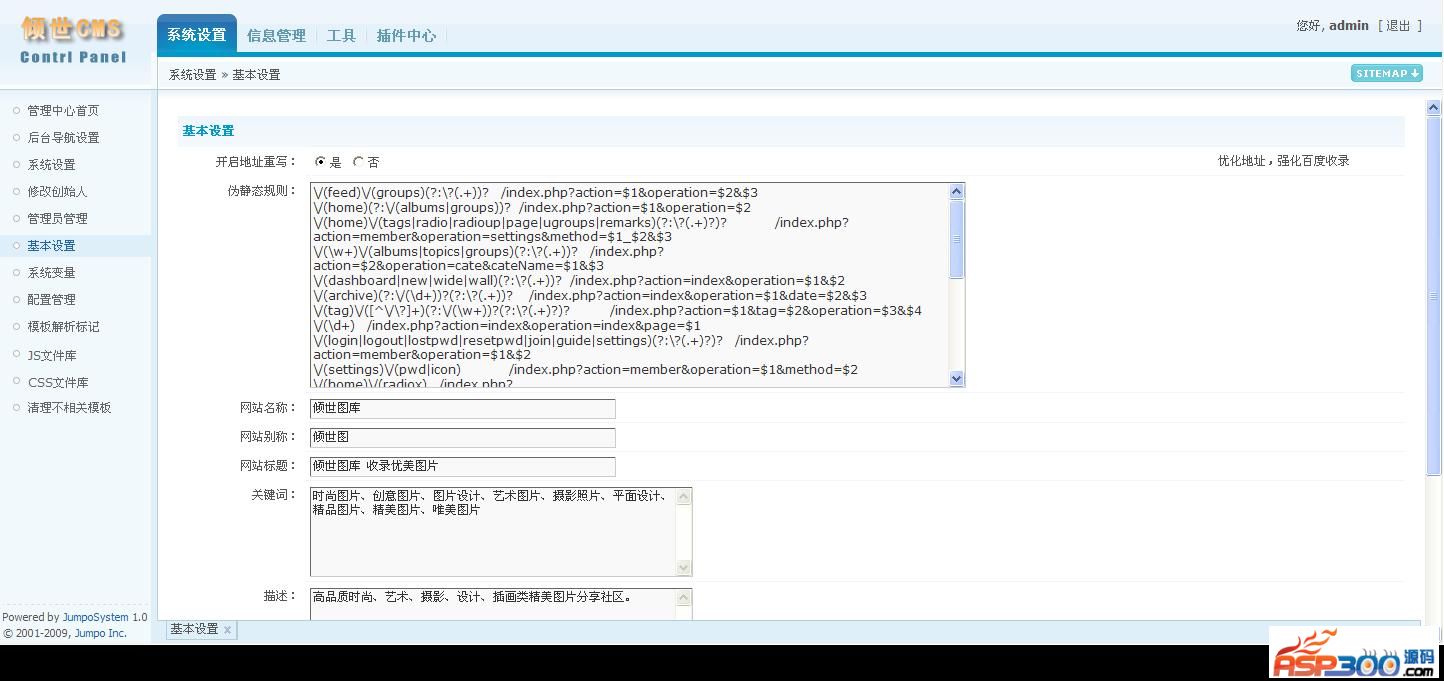1444x681 pixels.
Task: Open the 系统设置 top tab
Action: pos(197,35)
